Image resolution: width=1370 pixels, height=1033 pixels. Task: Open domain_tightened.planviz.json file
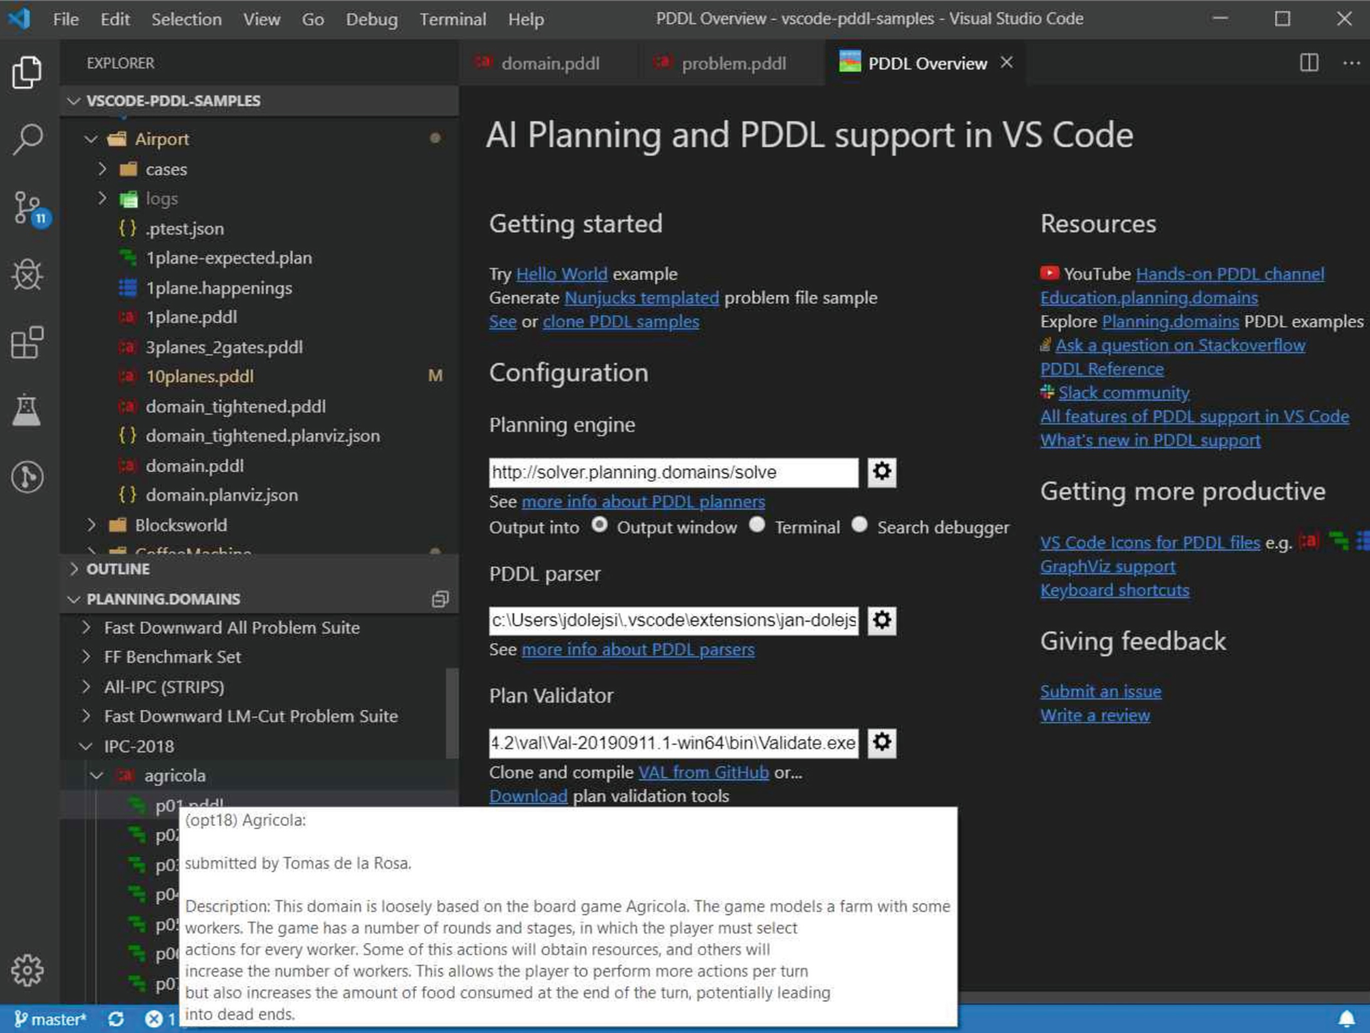point(262,436)
